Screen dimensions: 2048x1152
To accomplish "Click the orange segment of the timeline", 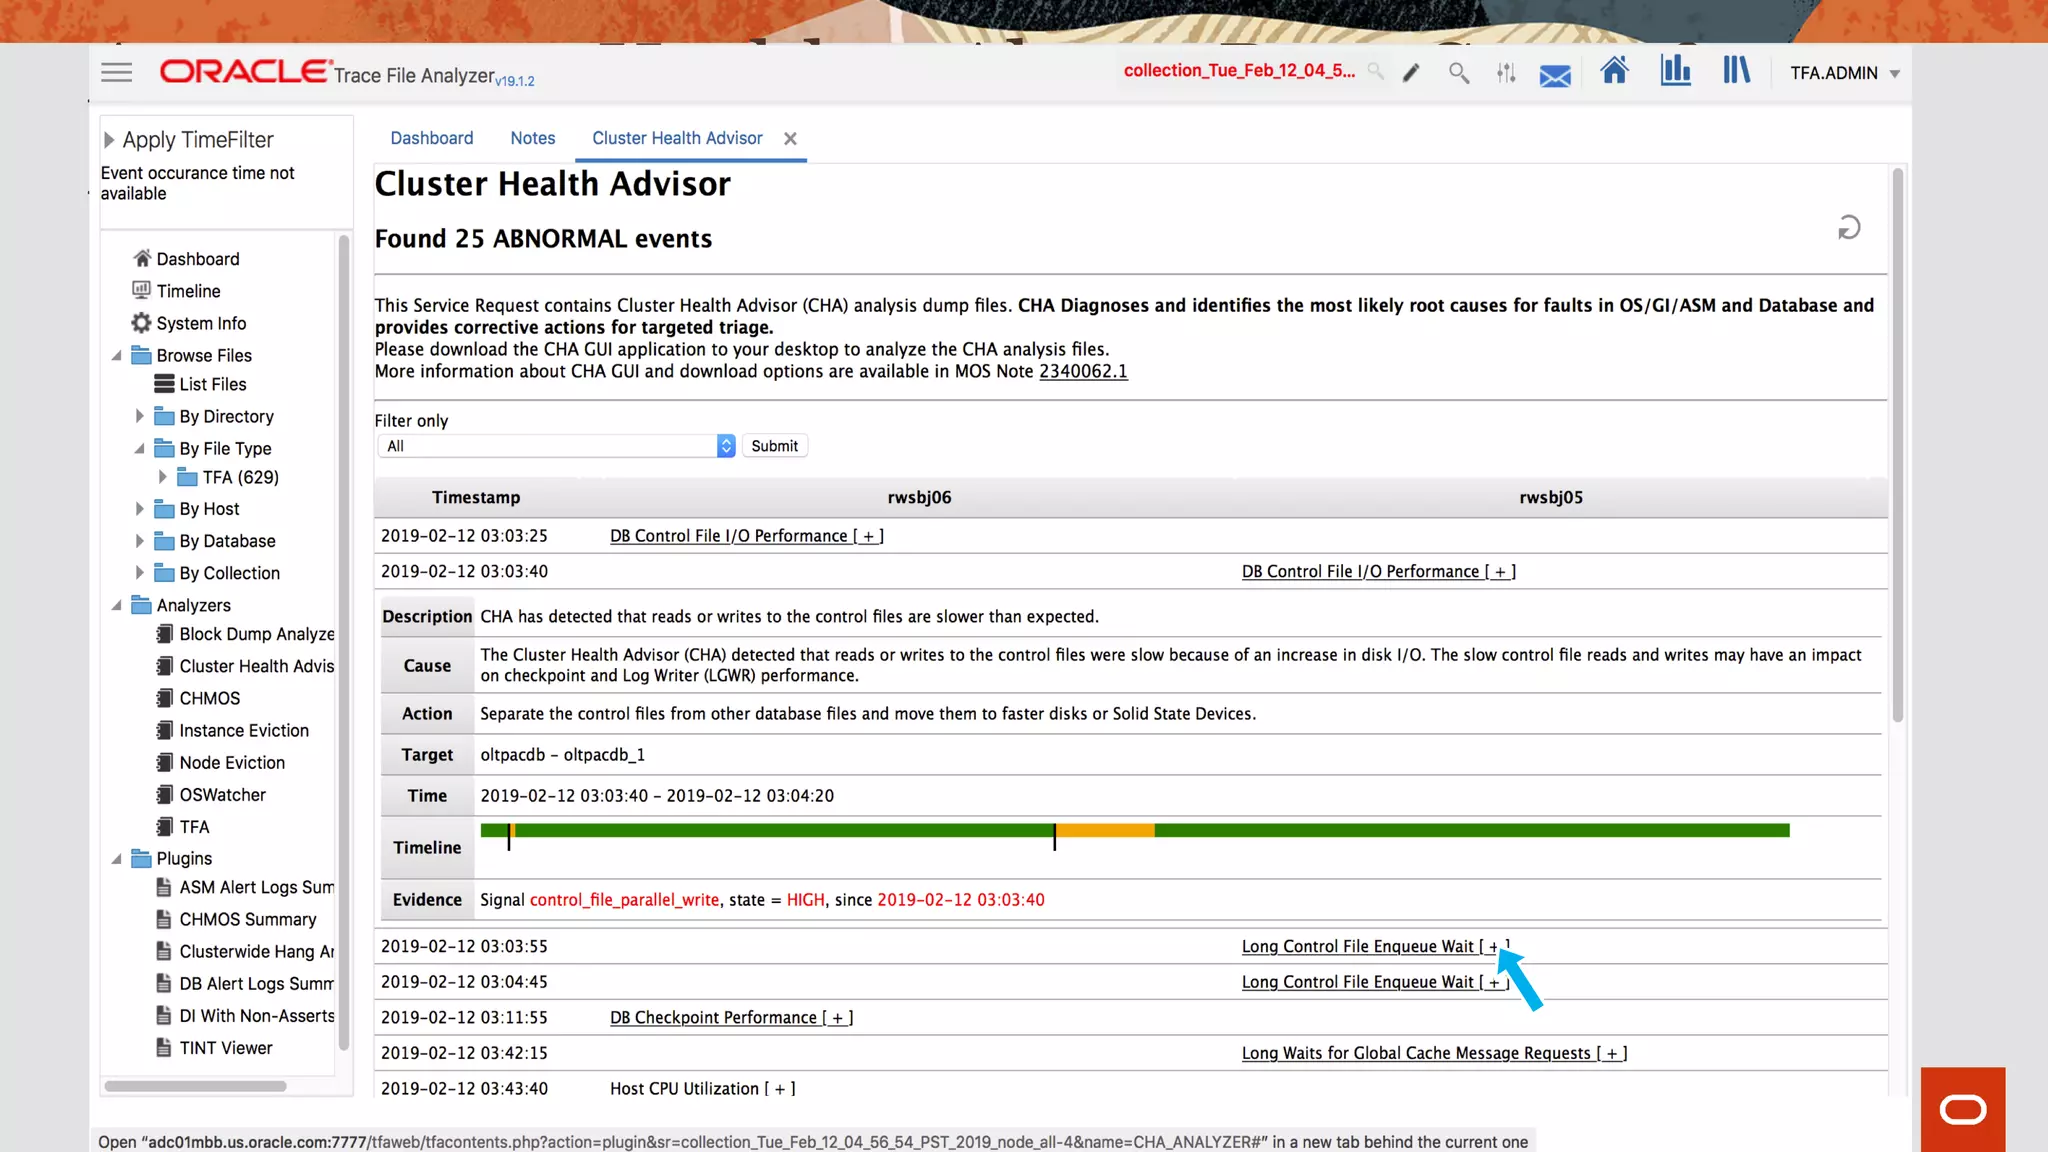I will pyautogui.click(x=1105, y=830).
